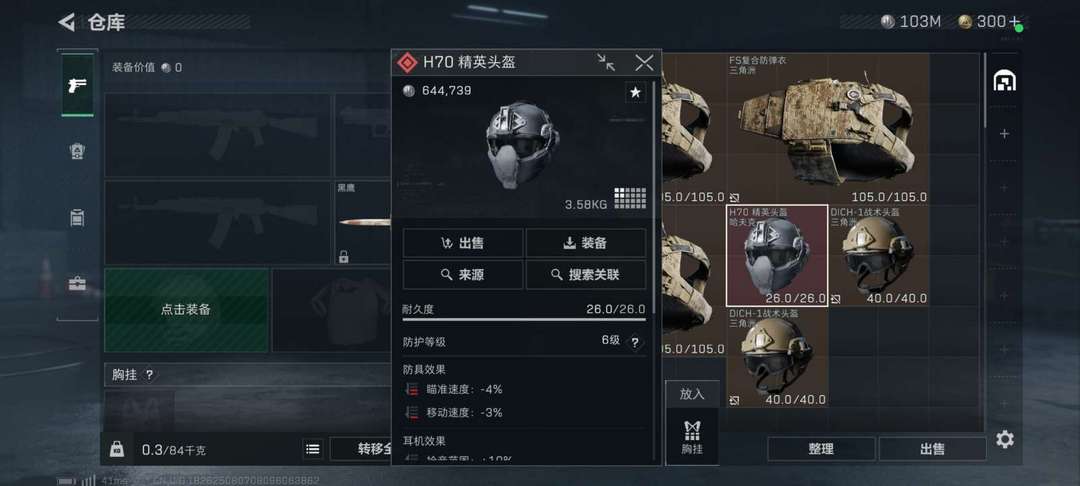Select the weapon pistol tab in left sidebar
This screenshot has height=486, width=1080.
click(77, 85)
